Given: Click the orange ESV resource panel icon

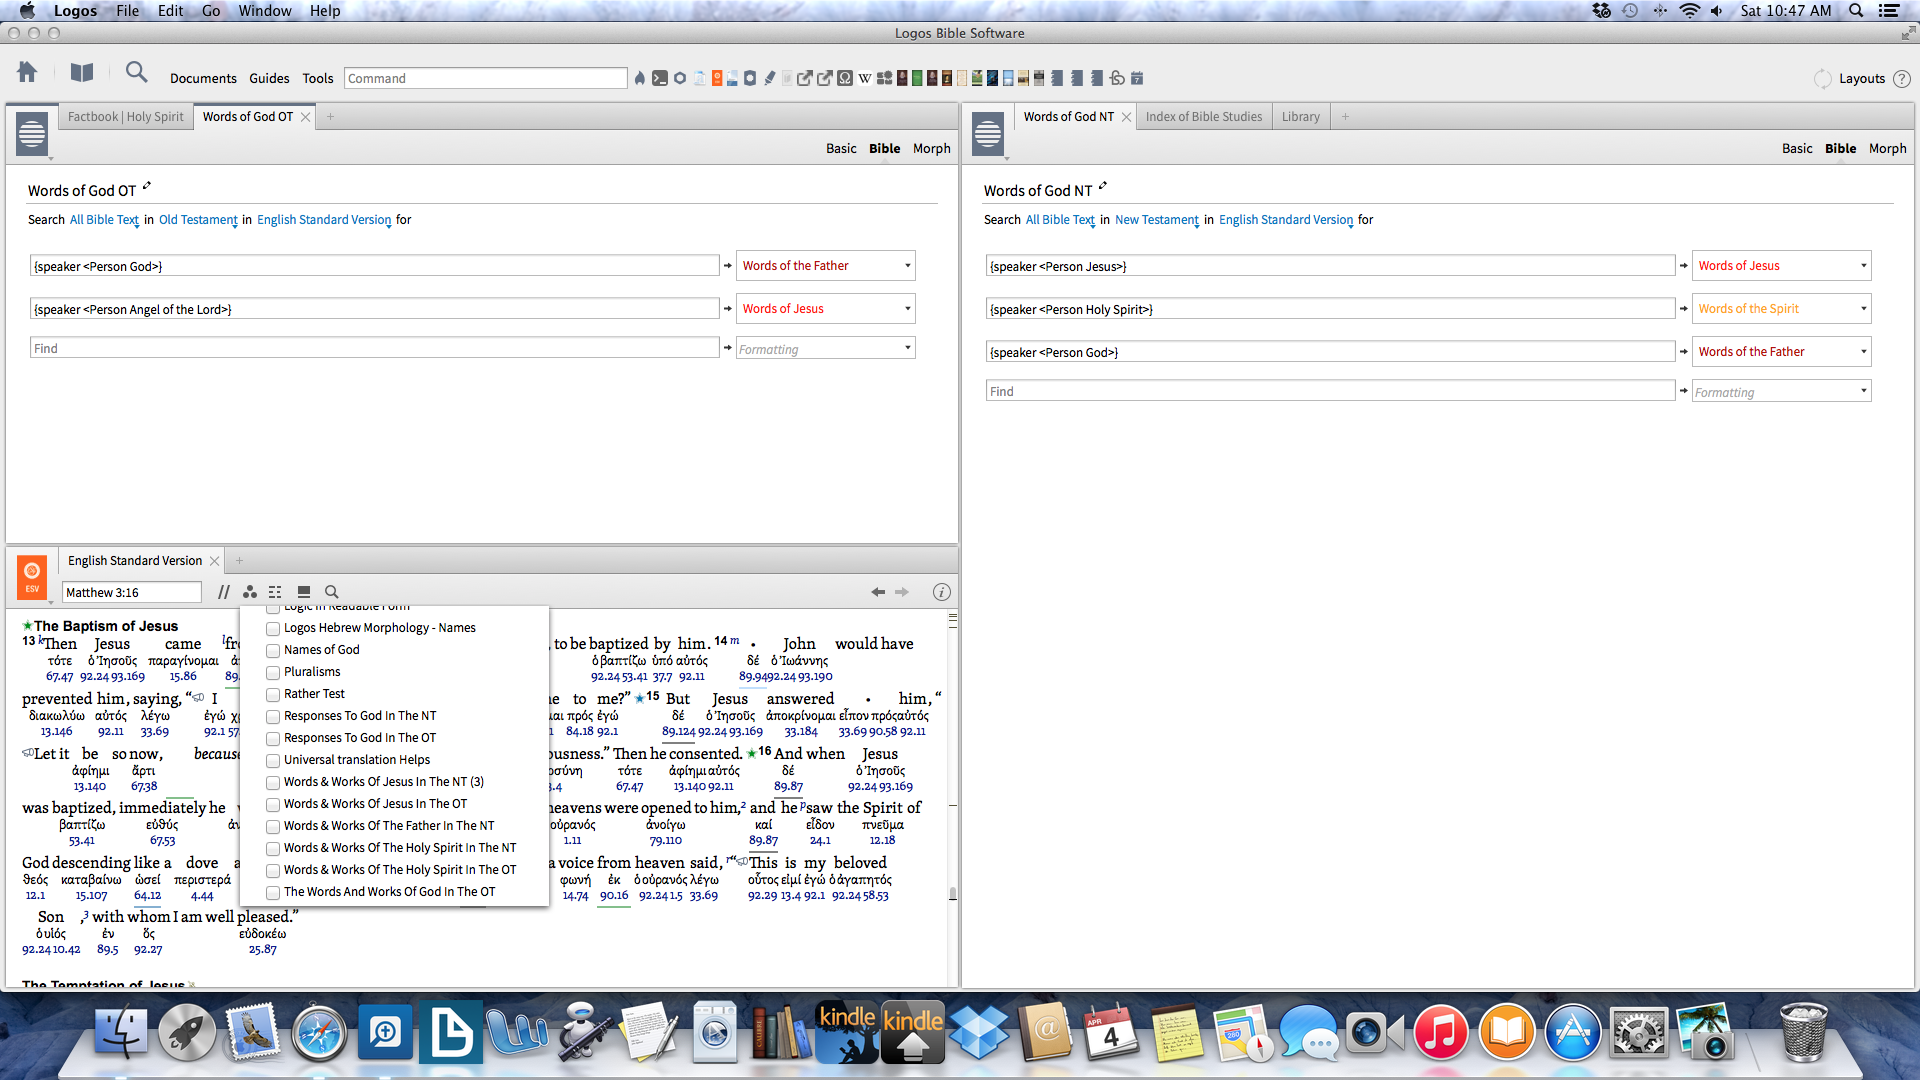Looking at the screenshot, I should (32, 577).
